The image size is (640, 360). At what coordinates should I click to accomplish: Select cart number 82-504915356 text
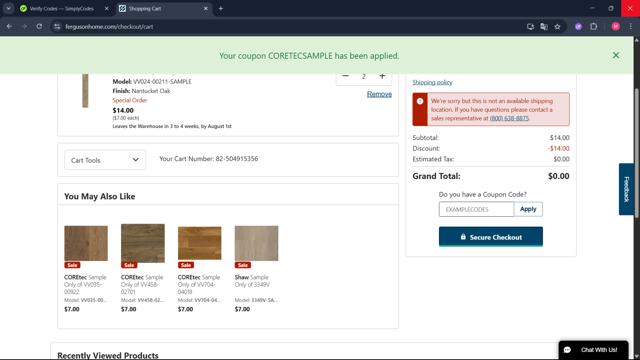click(237, 159)
